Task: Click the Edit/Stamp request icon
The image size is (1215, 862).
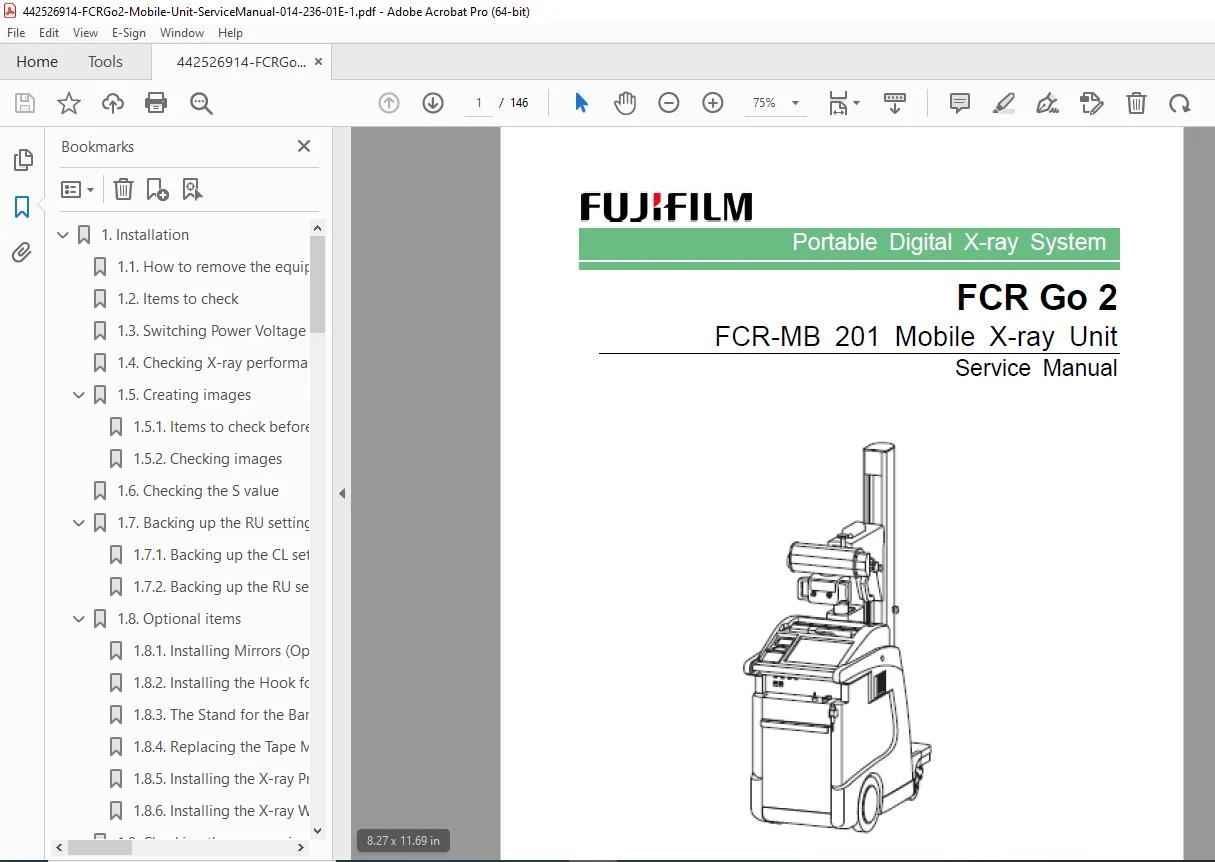Action: (x=1092, y=103)
